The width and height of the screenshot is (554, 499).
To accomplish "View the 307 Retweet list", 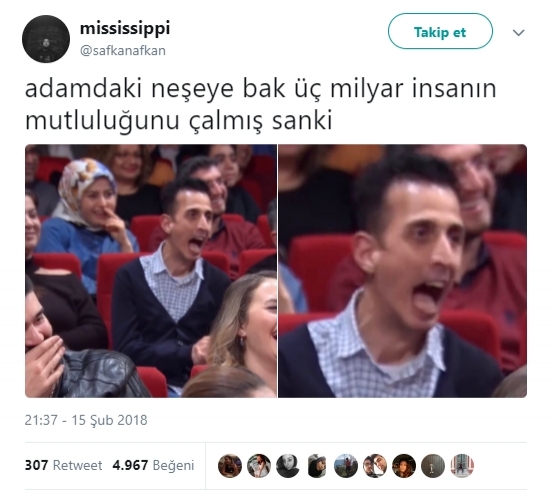I will click(64, 465).
